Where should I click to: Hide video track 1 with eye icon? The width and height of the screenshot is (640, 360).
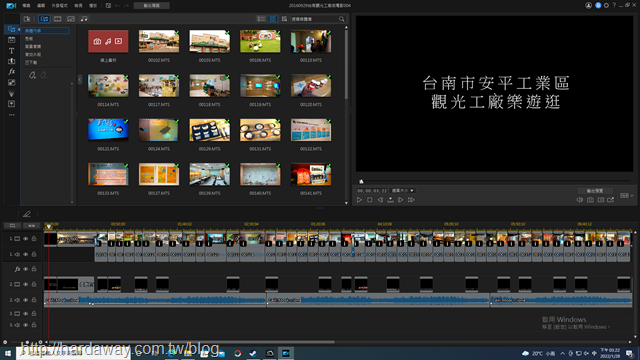[x=26, y=239]
